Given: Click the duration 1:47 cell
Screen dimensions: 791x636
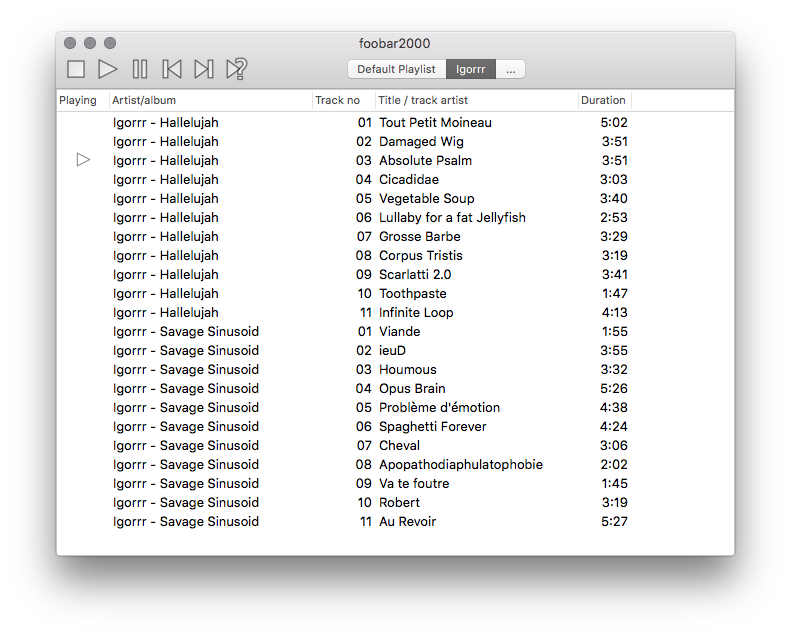Looking at the screenshot, I should (614, 294).
